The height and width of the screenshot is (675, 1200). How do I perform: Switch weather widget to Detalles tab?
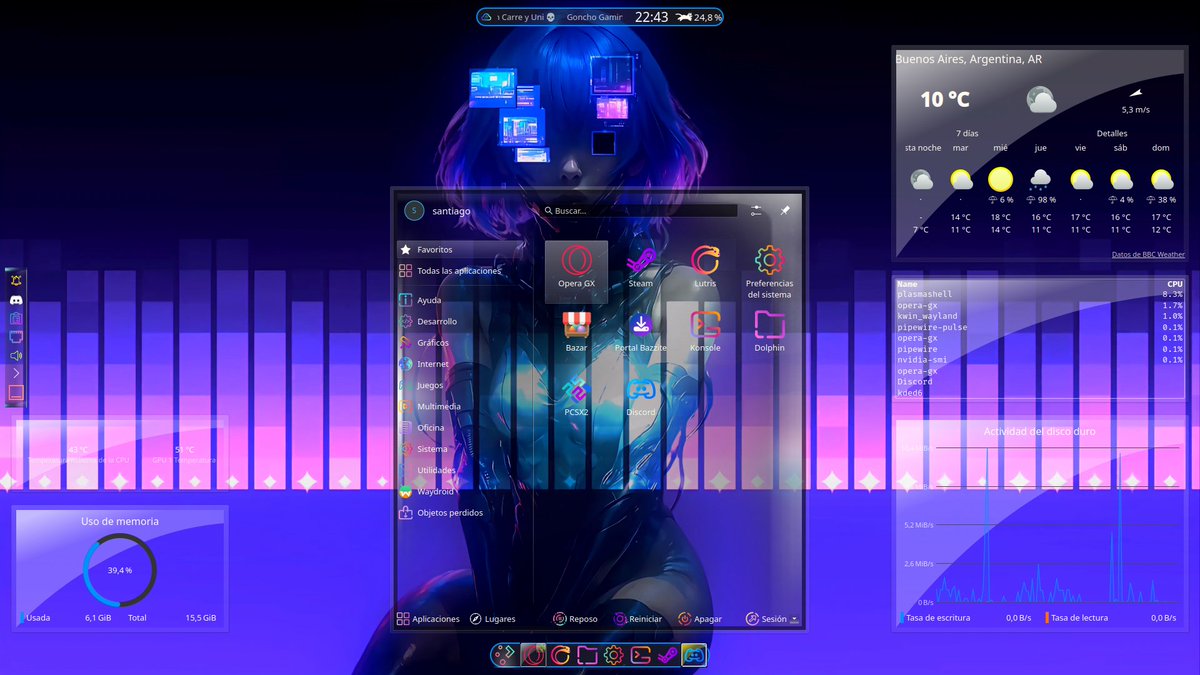[x=1112, y=133]
